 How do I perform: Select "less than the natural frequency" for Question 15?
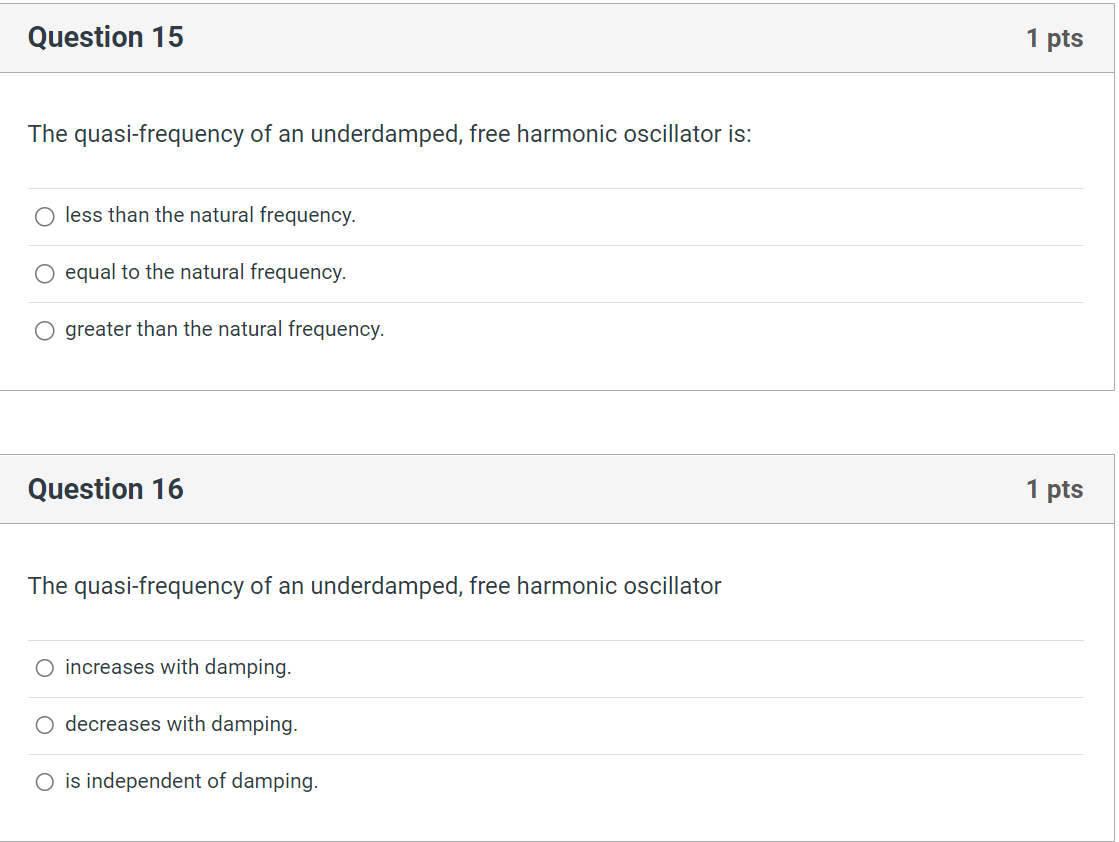(44, 216)
